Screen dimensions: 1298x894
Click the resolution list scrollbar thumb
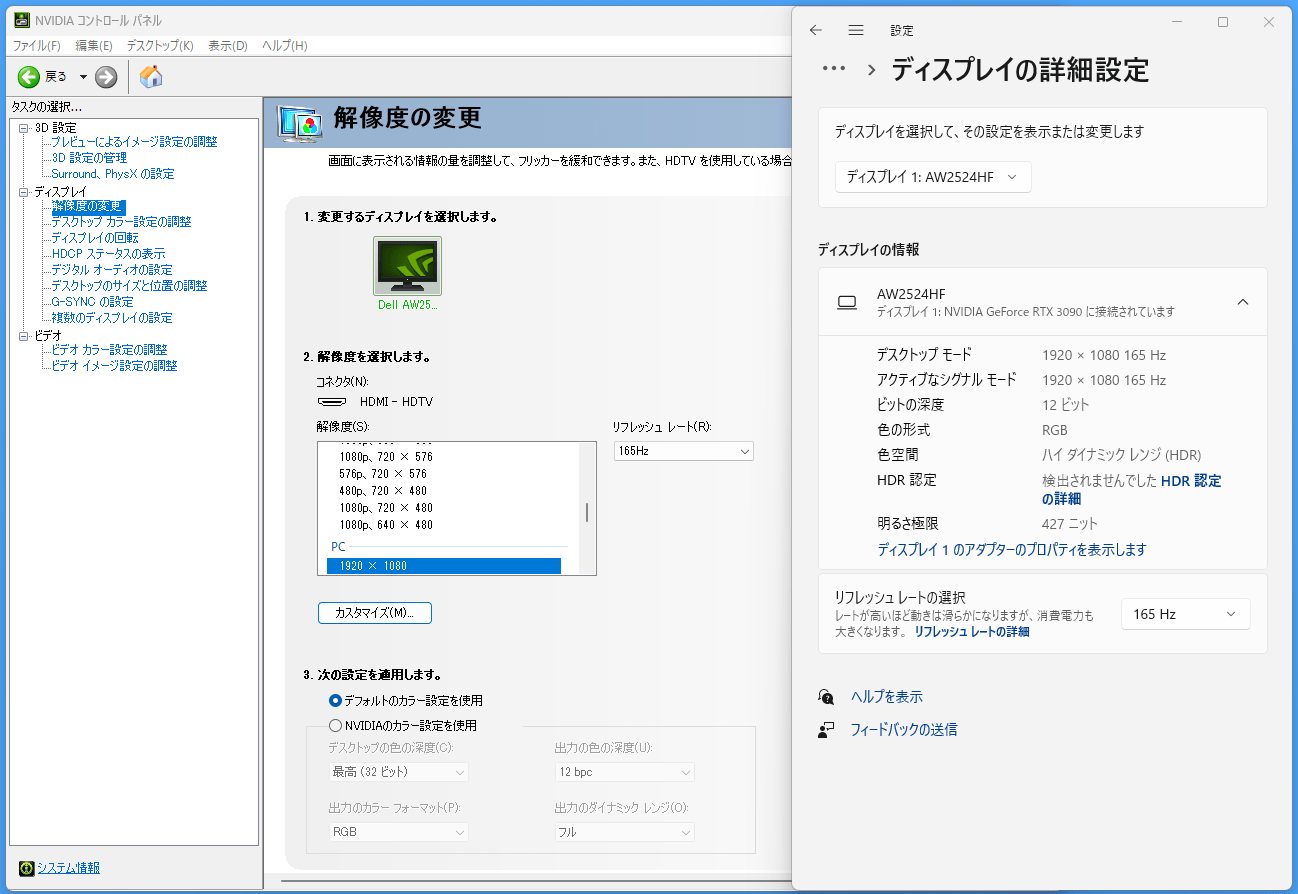pos(587,512)
